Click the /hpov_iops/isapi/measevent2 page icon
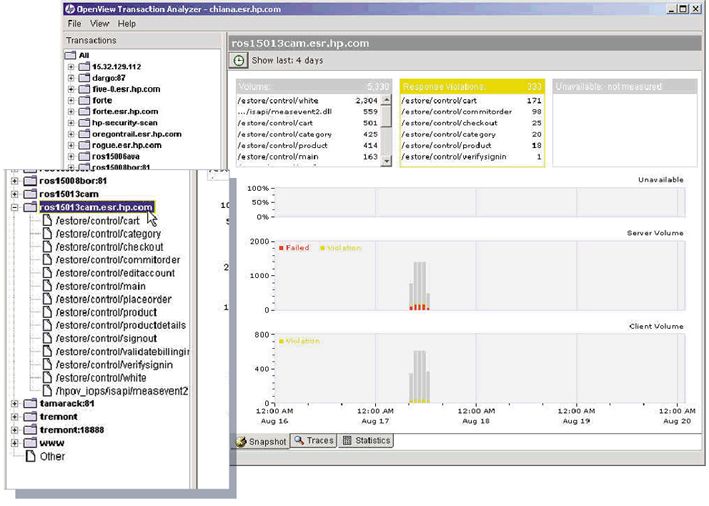Screen dimensions: 709x506 point(47,391)
